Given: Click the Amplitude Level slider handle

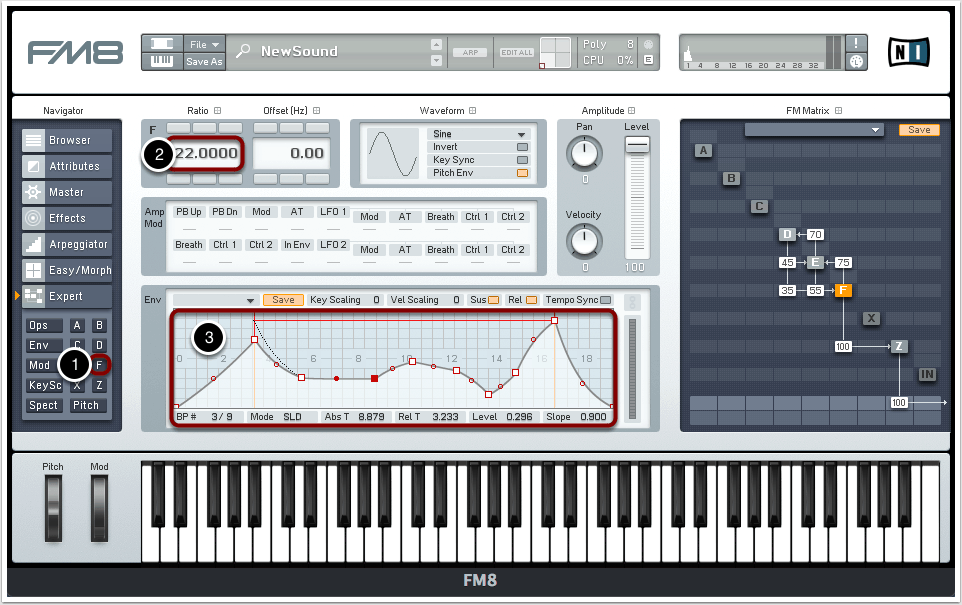Looking at the screenshot, I should click(636, 146).
